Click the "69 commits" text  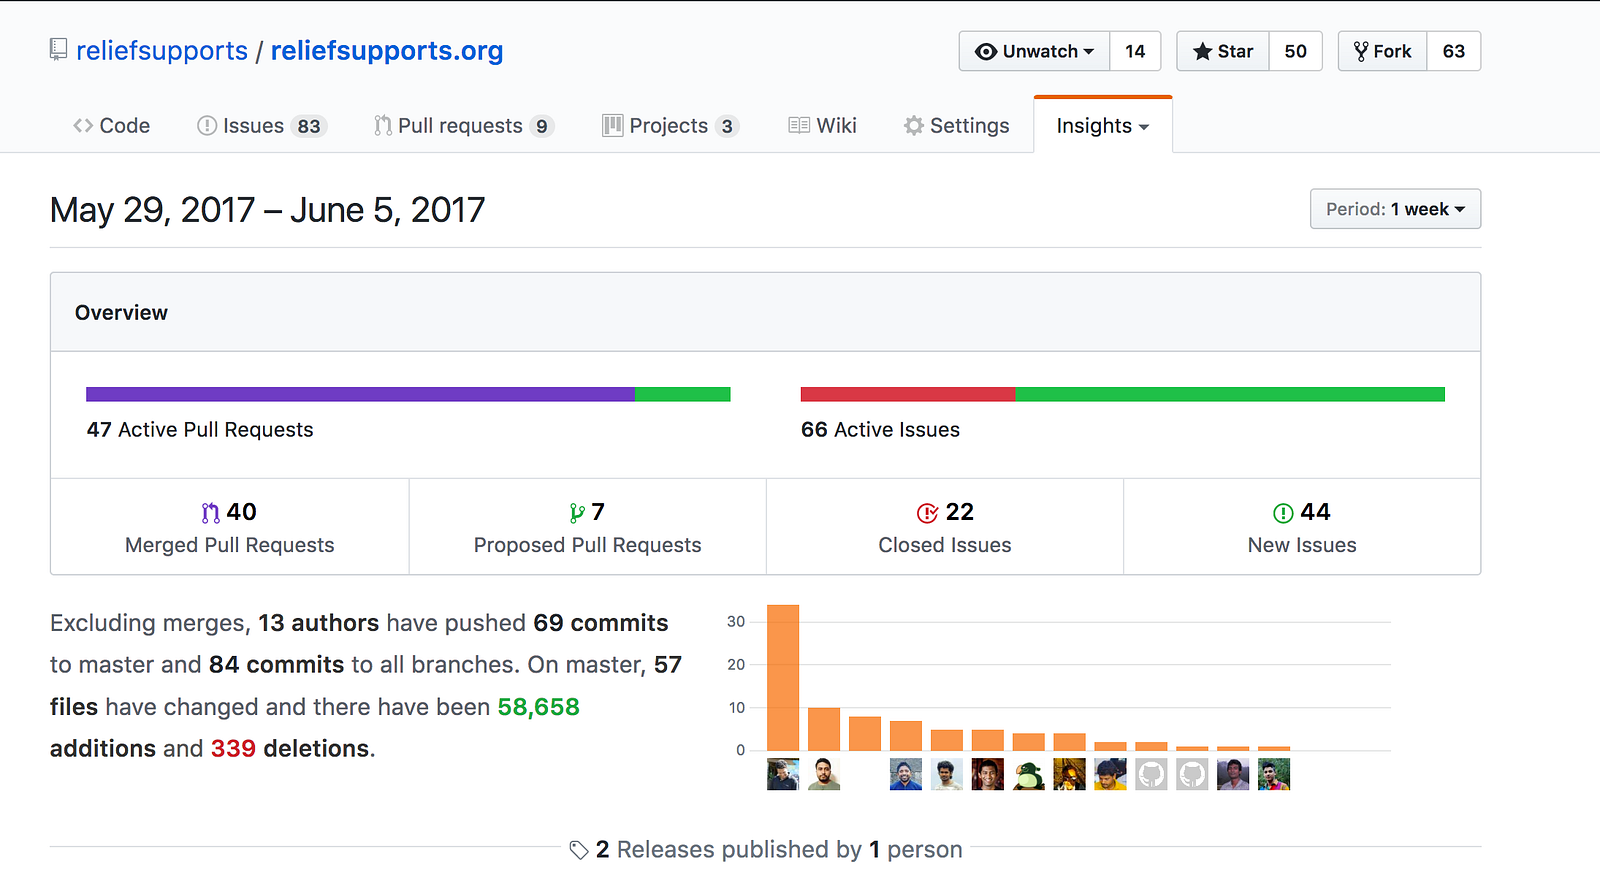601,623
